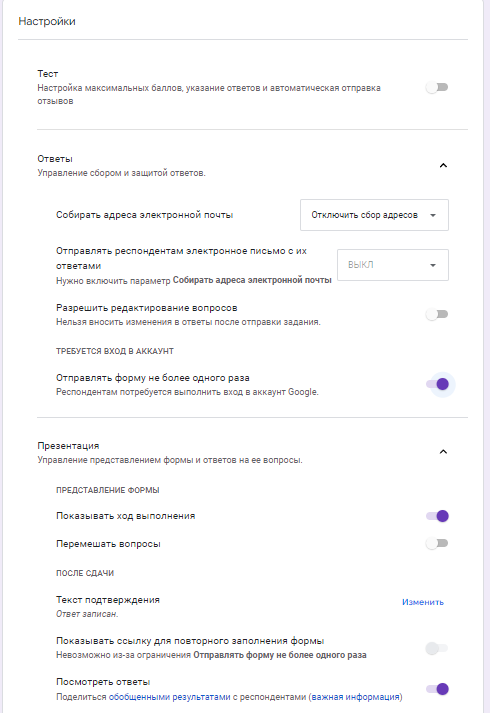
Task: Disable Отправлять форму не более одного раза
Action: tap(437, 384)
